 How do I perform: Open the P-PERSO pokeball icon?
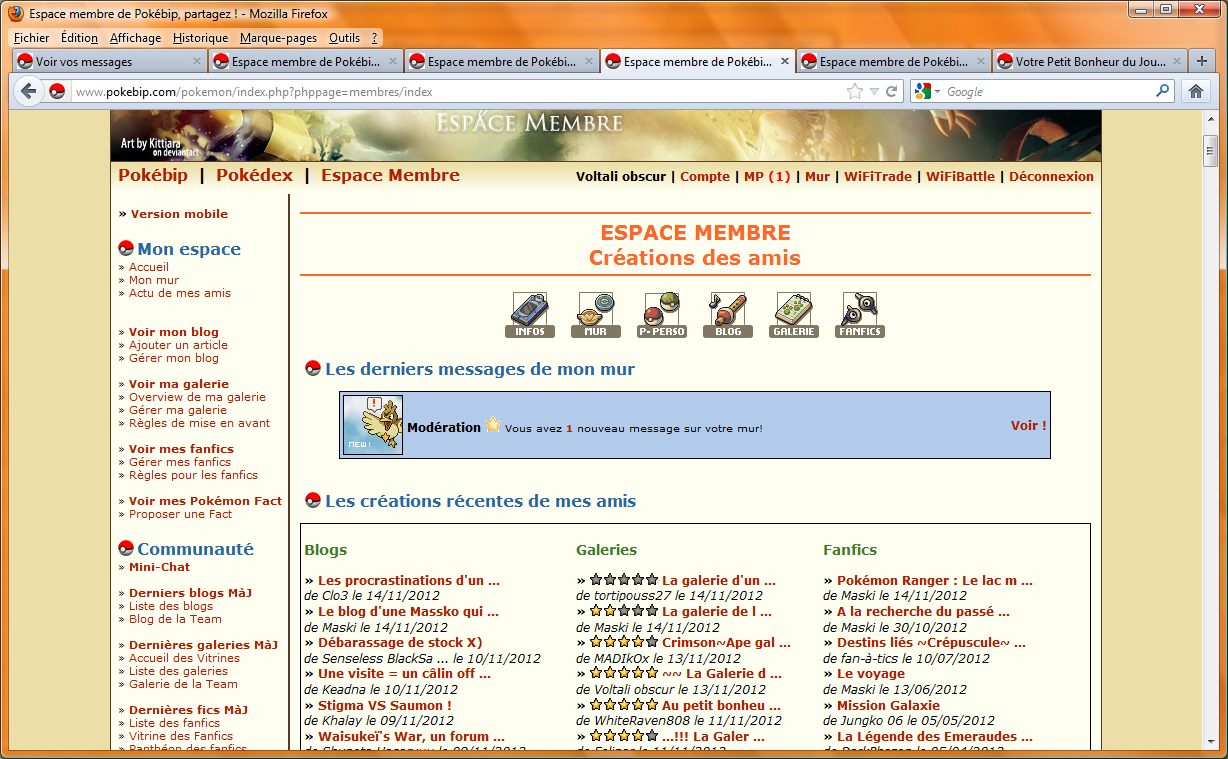pyautogui.click(x=662, y=315)
